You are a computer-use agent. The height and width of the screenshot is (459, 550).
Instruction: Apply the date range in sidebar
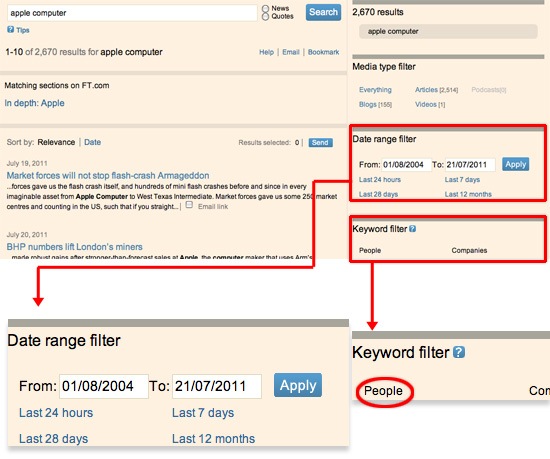coord(515,164)
